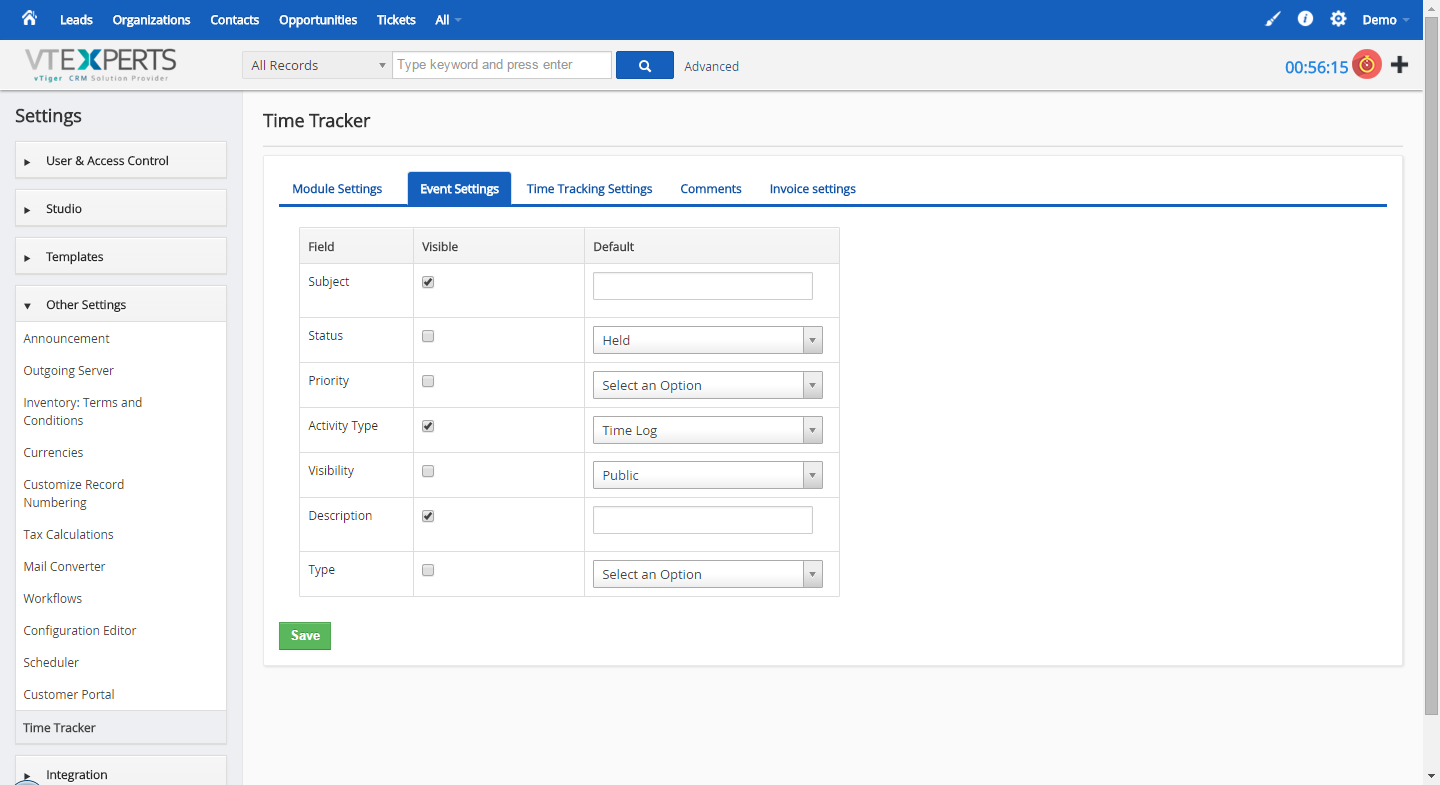The height and width of the screenshot is (785, 1440).
Task: Open Customer Portal settings
Action: 69,694
